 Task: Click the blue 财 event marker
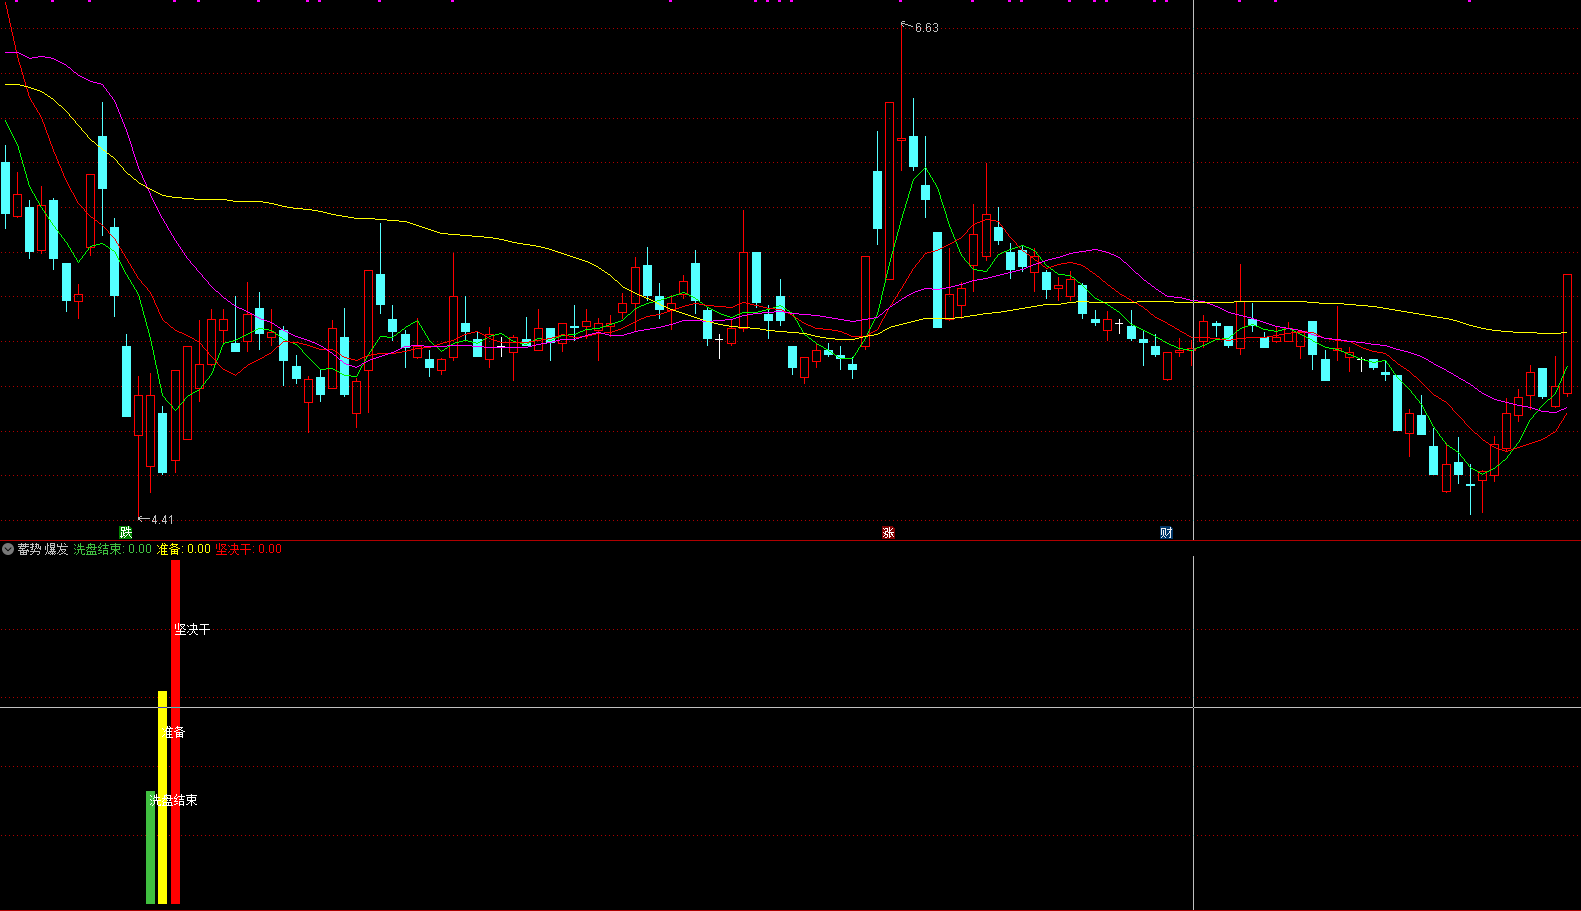1166,532
